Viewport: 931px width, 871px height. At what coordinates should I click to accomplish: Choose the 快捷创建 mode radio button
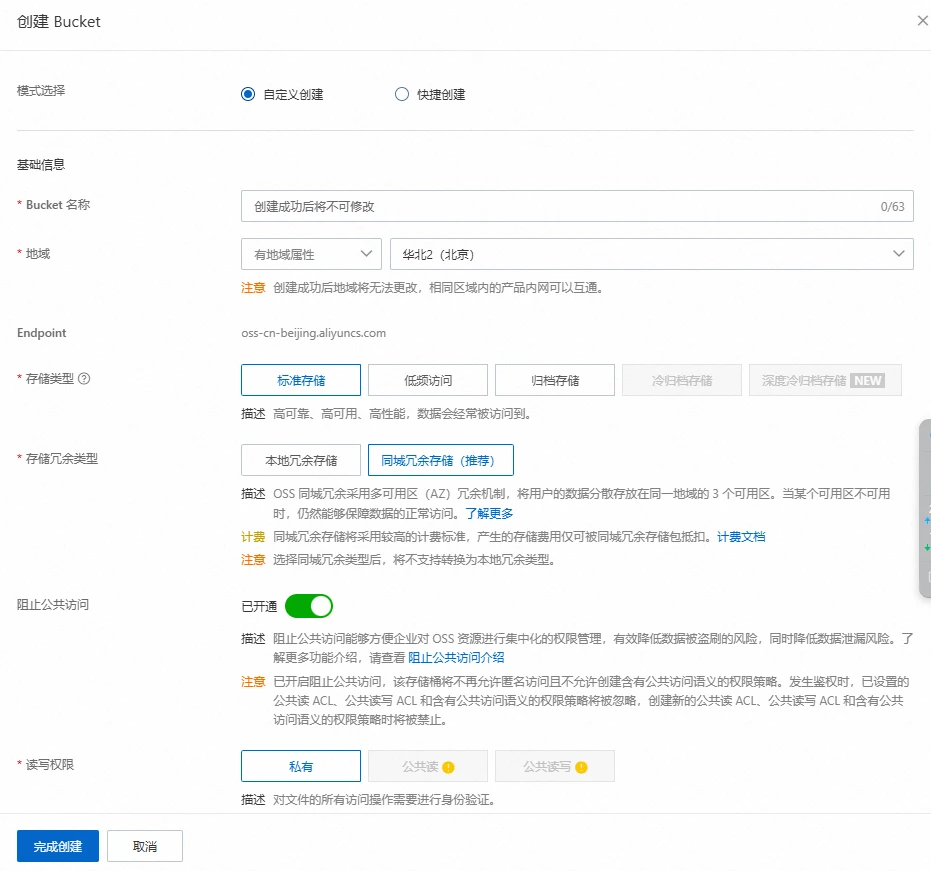click(402, 95)
